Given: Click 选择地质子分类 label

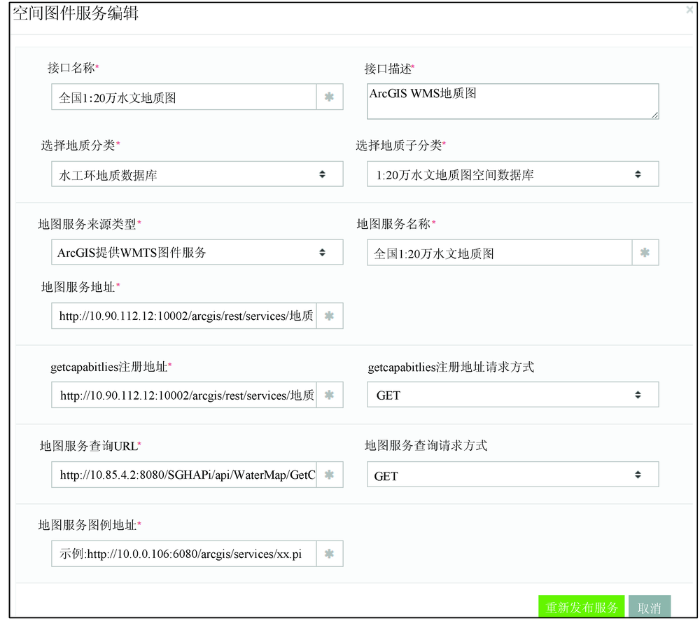Looking at the screenshot, I should click(x=399, y=145).
